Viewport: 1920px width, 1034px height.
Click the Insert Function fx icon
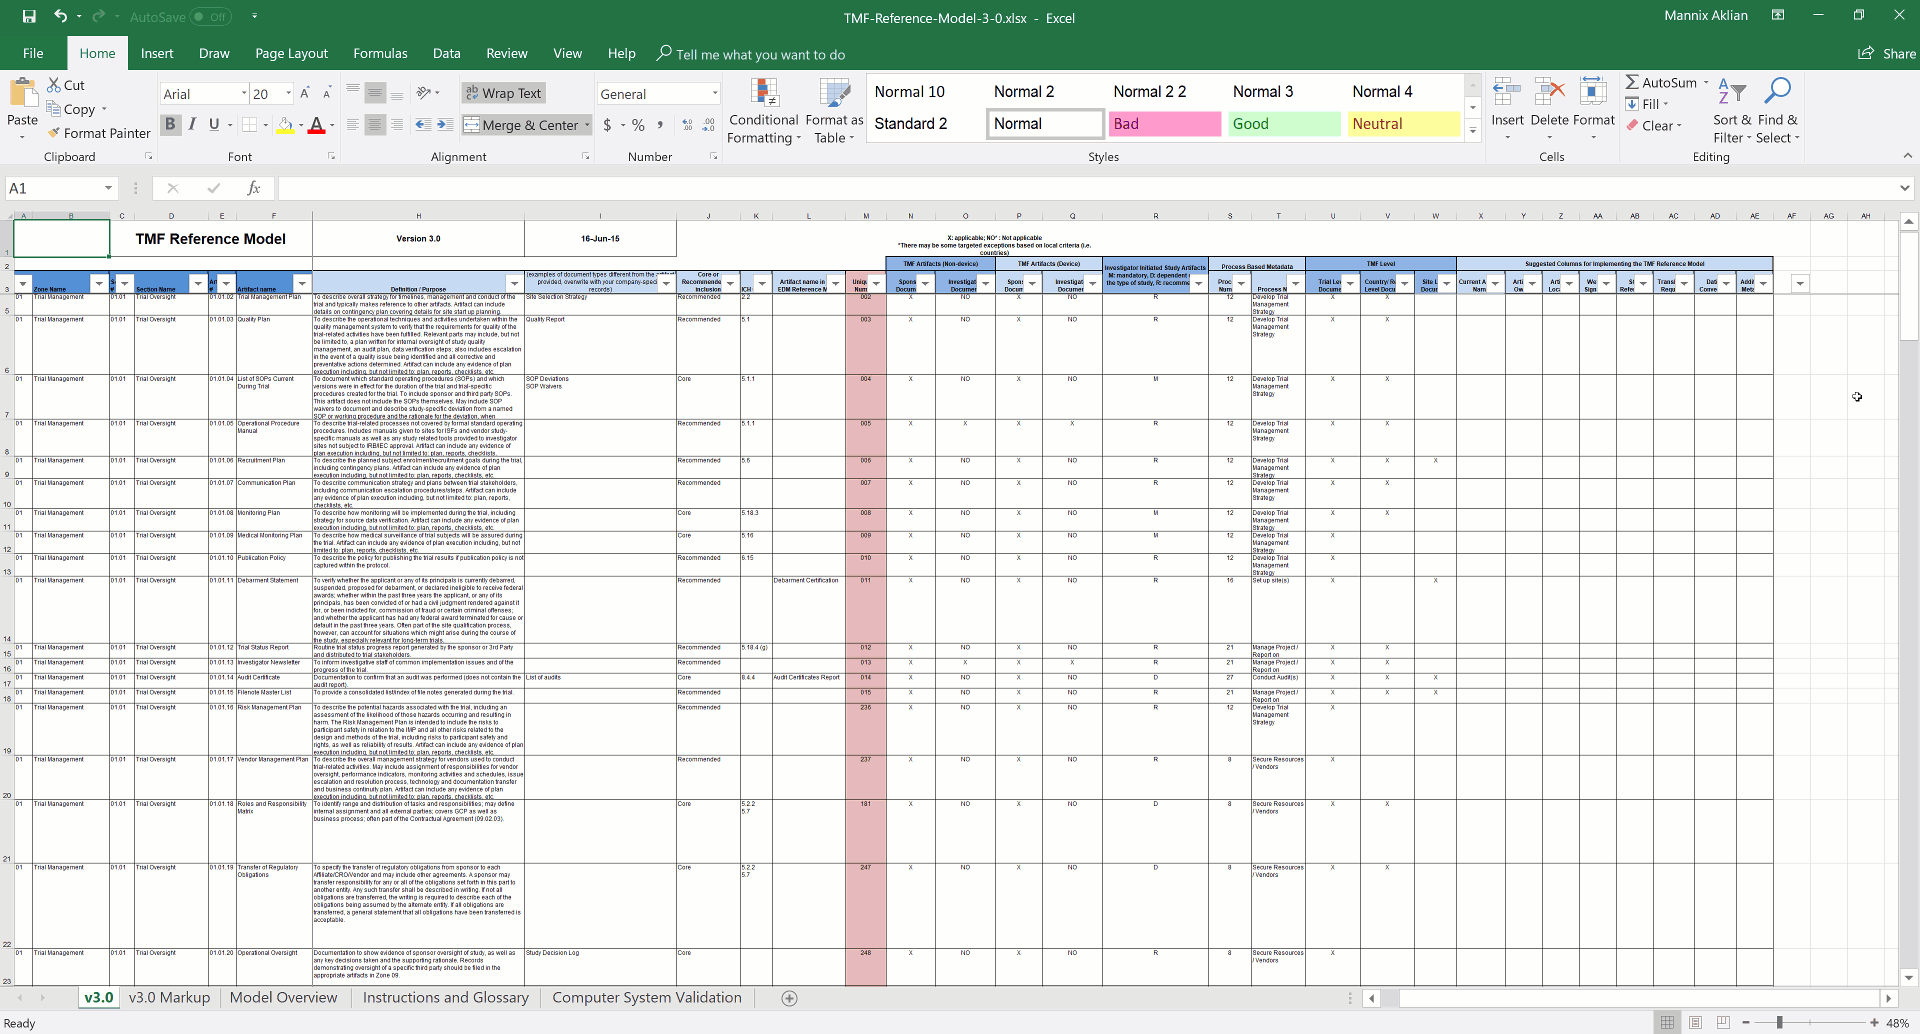[x=254, y=188]
